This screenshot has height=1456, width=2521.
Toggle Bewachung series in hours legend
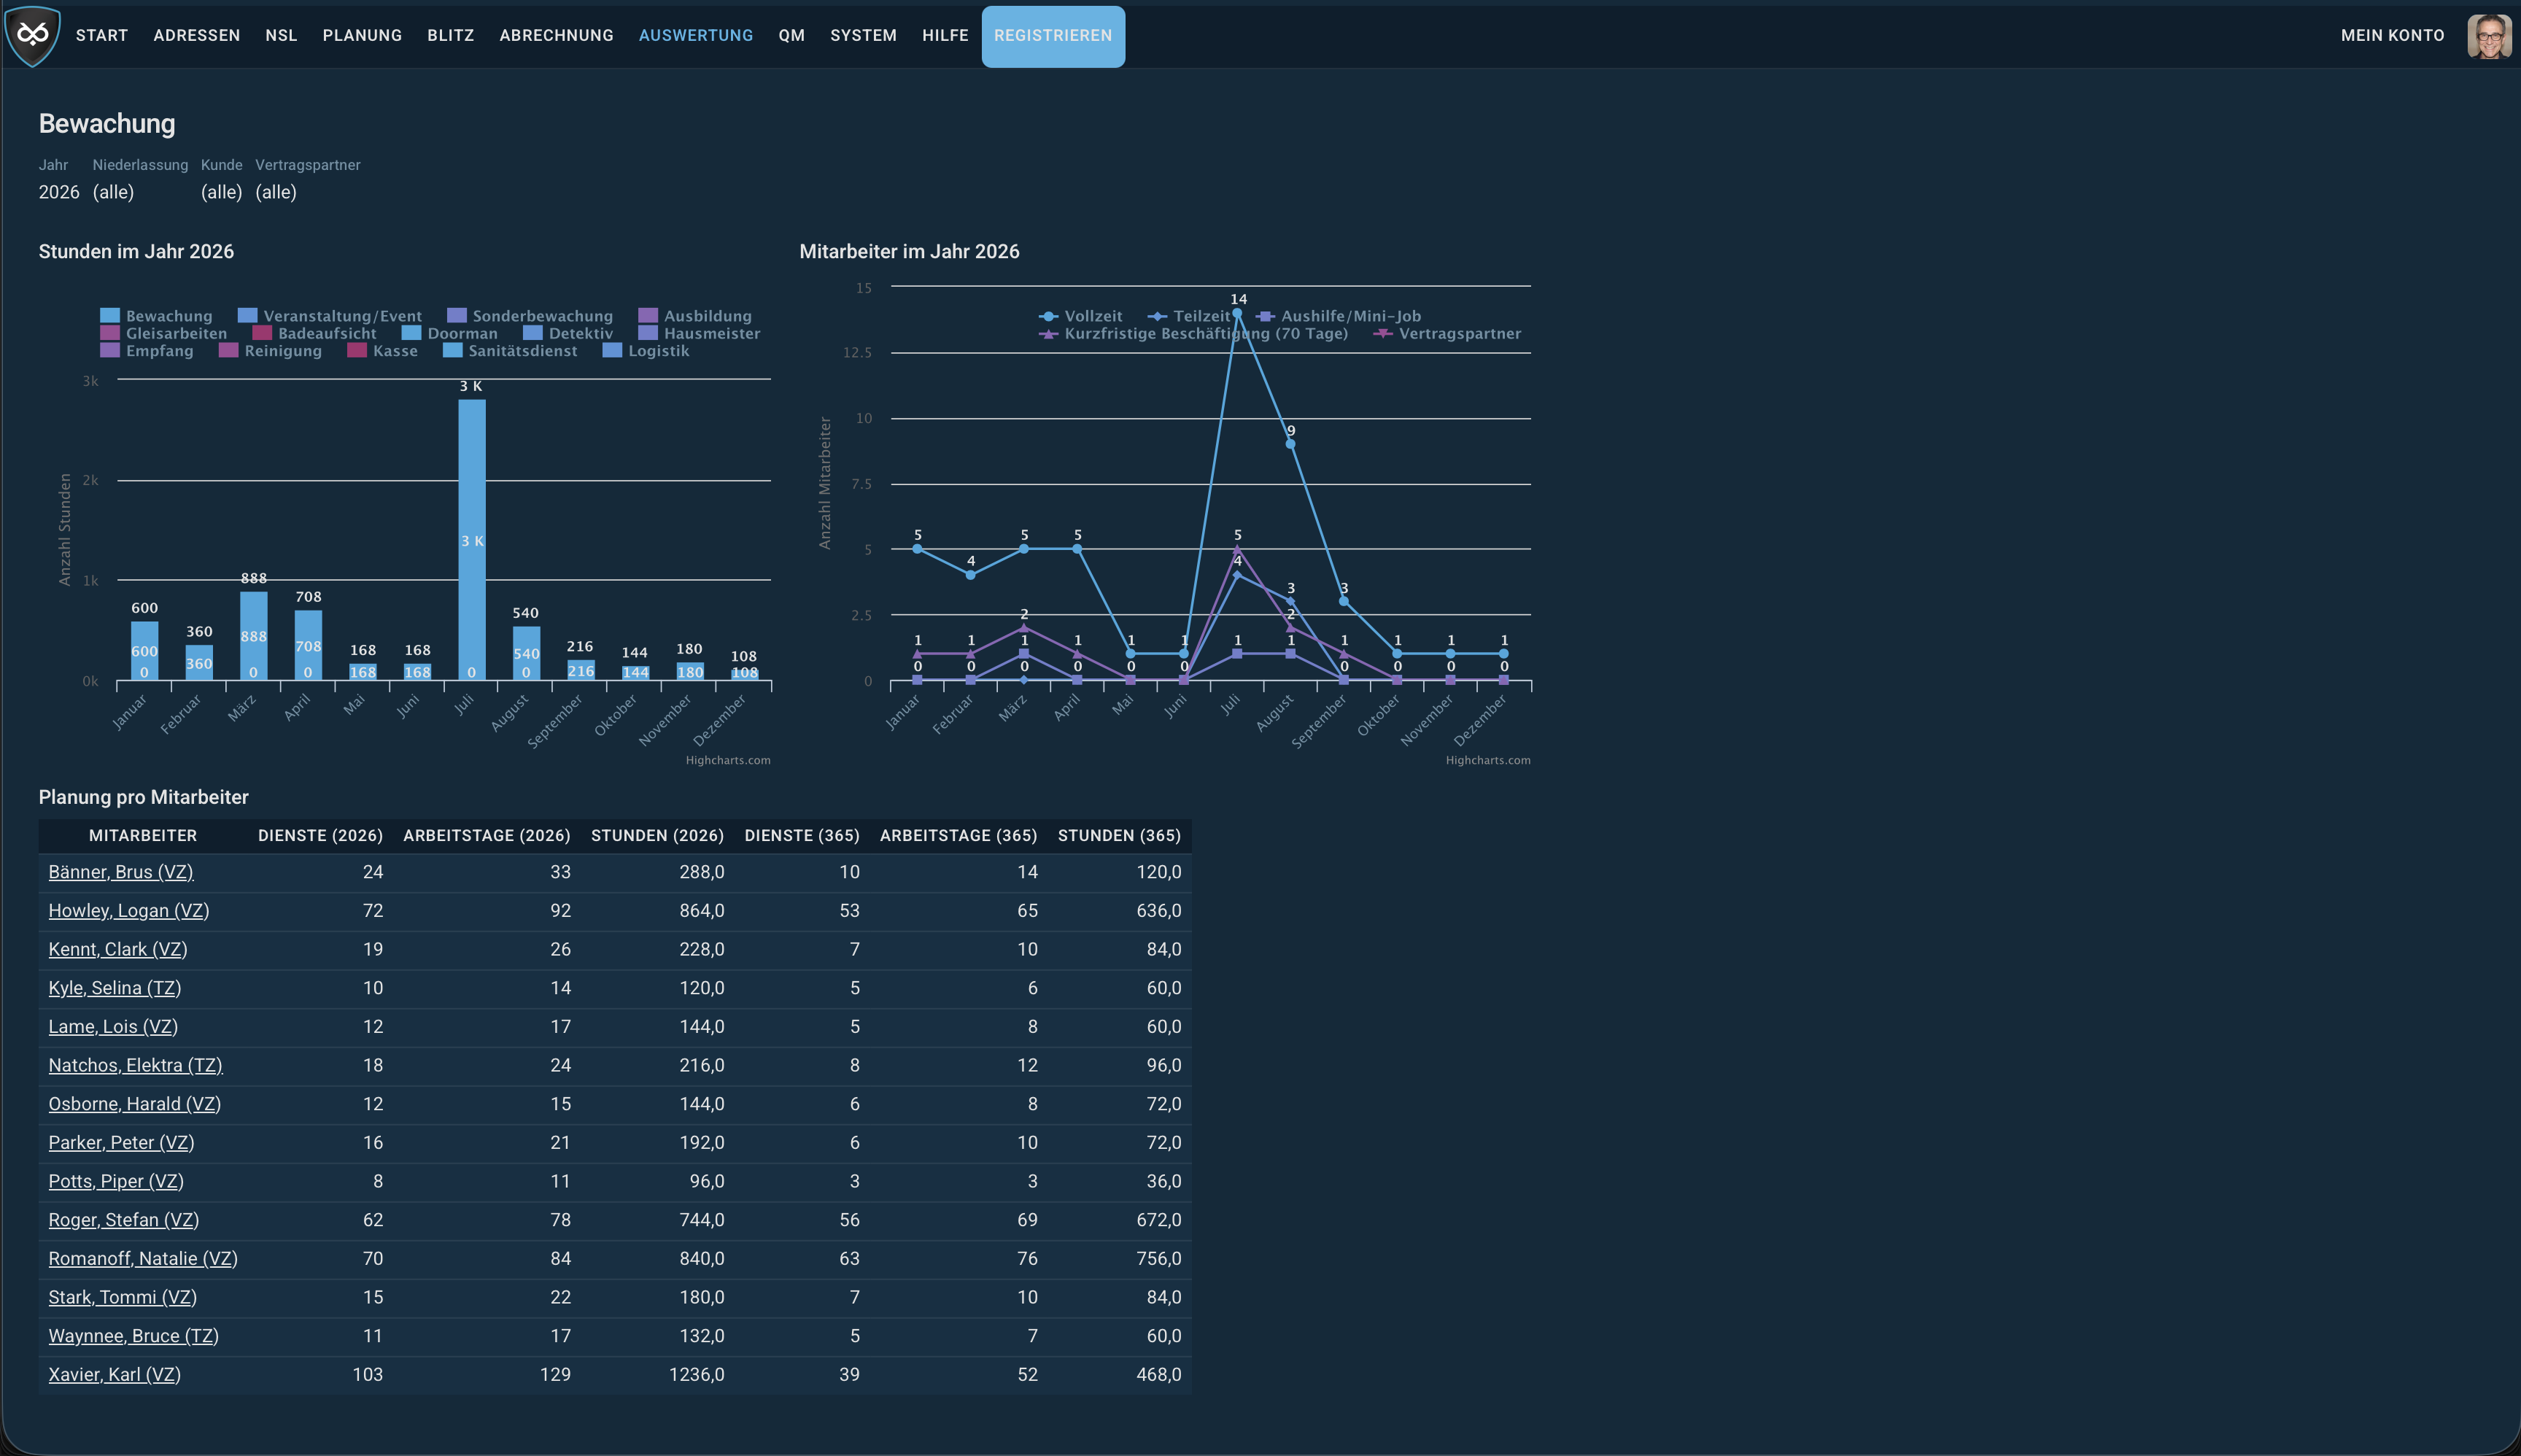(x=157, y=316)
